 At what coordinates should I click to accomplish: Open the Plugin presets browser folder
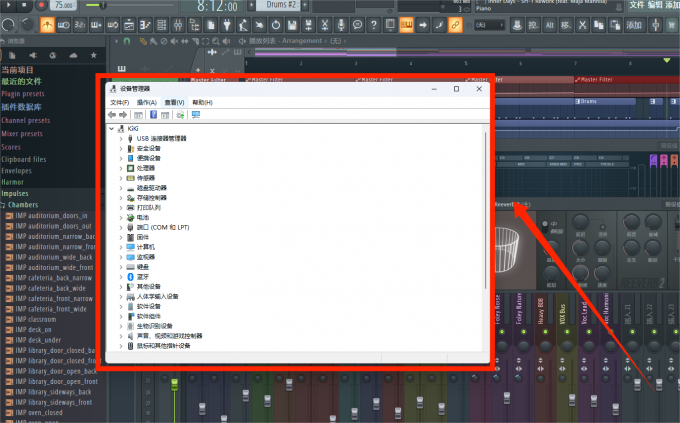point(23,94)
